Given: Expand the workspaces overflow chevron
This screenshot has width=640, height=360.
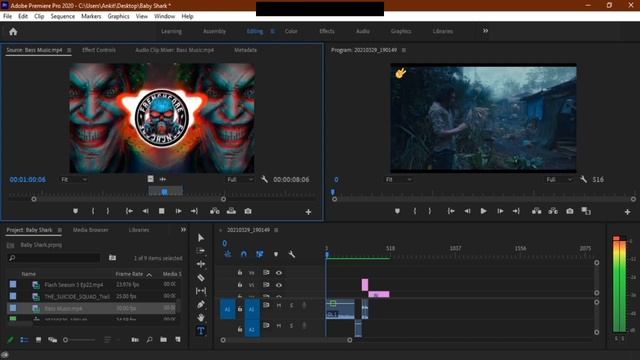Looking at the screenshot, I should pos(485,31).
